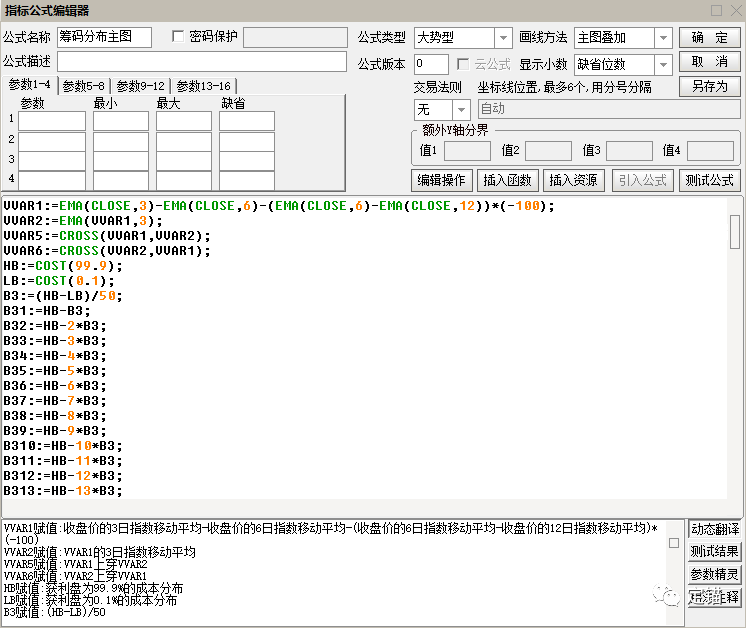Click the 测试公式 test formula button
The image size is (746, 628).
coord(709,180)
